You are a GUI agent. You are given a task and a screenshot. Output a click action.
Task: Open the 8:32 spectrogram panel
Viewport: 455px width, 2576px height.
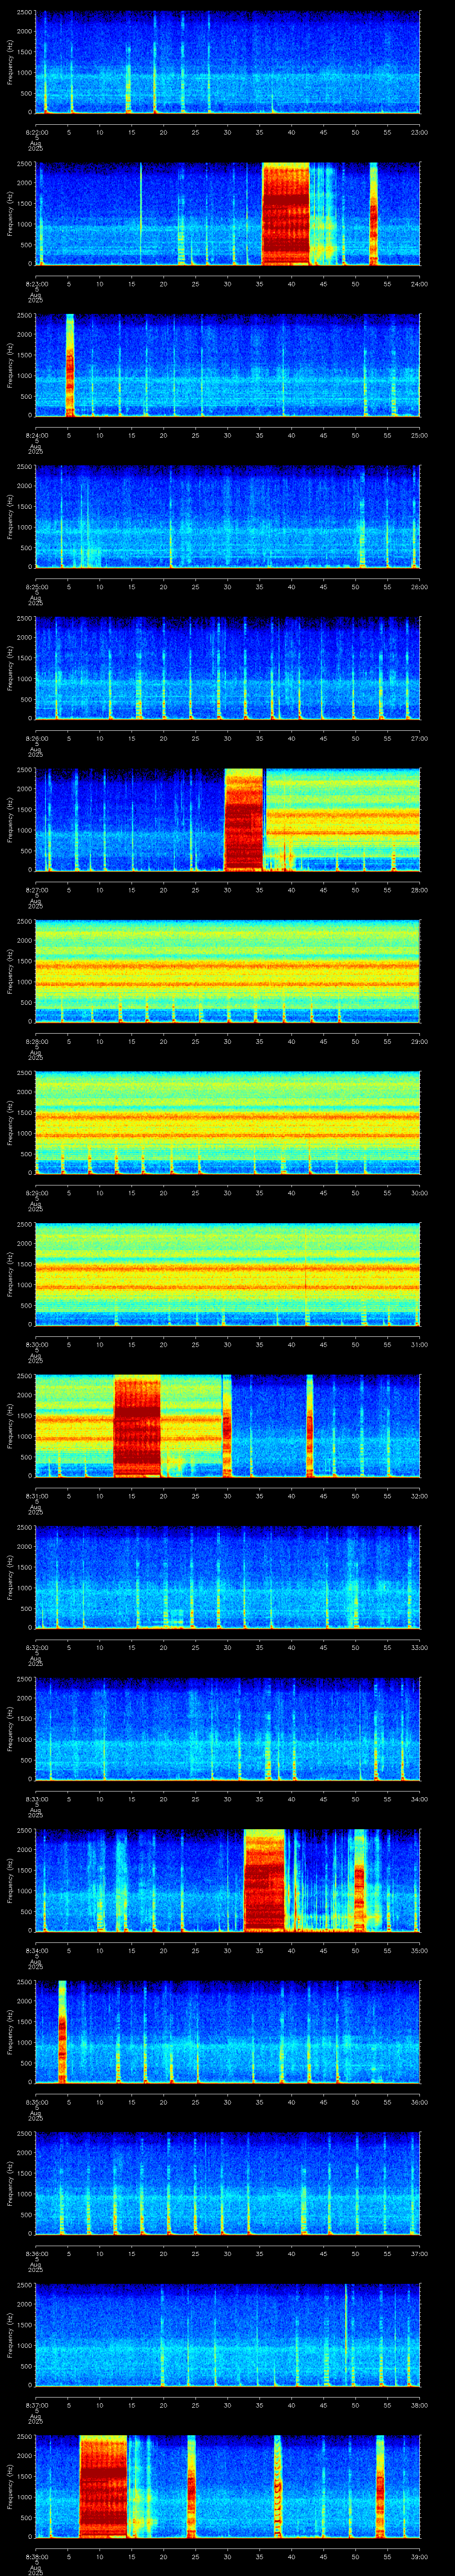click(228, 1577)
